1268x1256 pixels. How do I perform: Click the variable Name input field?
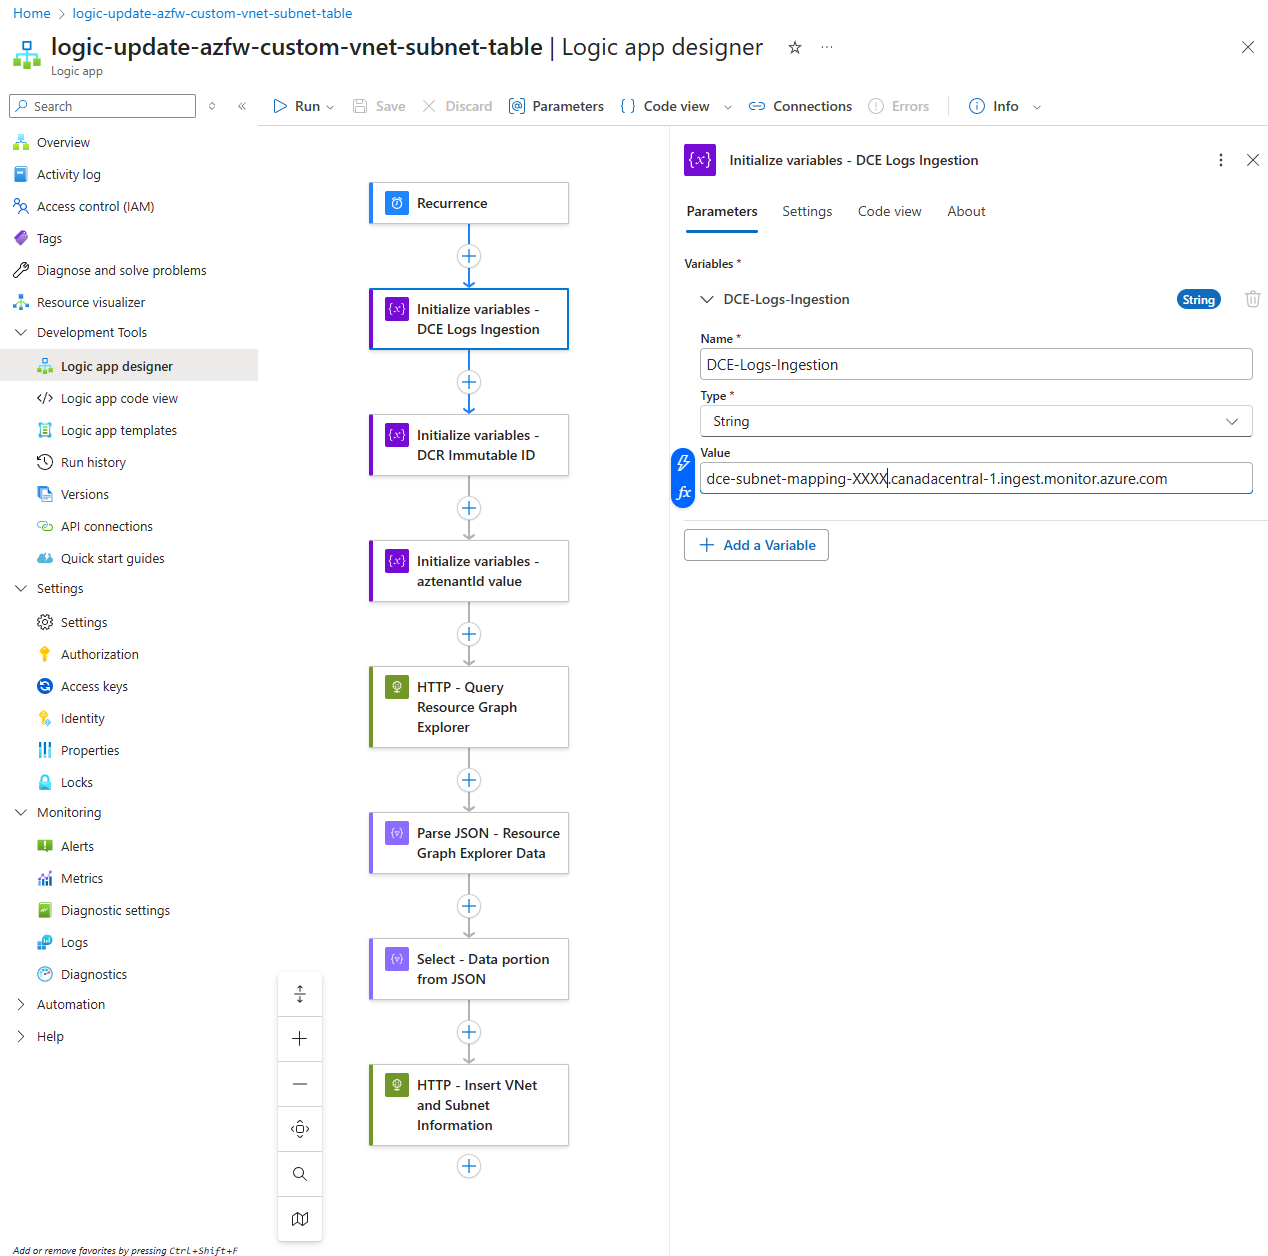975,365
